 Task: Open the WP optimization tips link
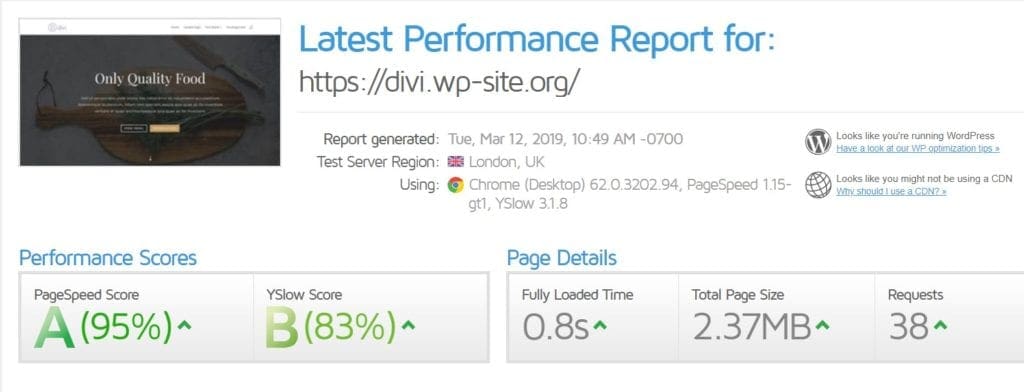pos(918,148)
